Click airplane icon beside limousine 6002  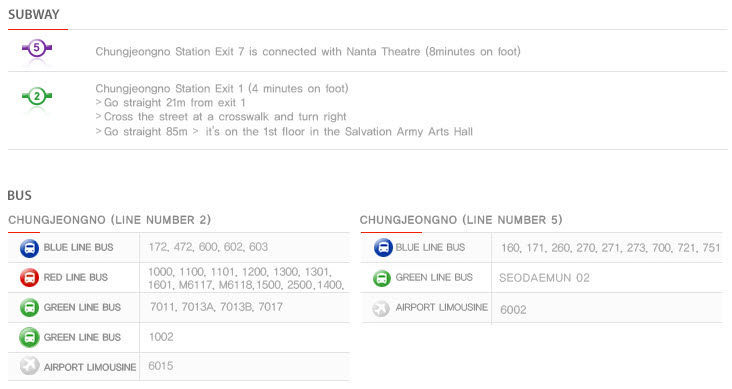pos(380,309)
